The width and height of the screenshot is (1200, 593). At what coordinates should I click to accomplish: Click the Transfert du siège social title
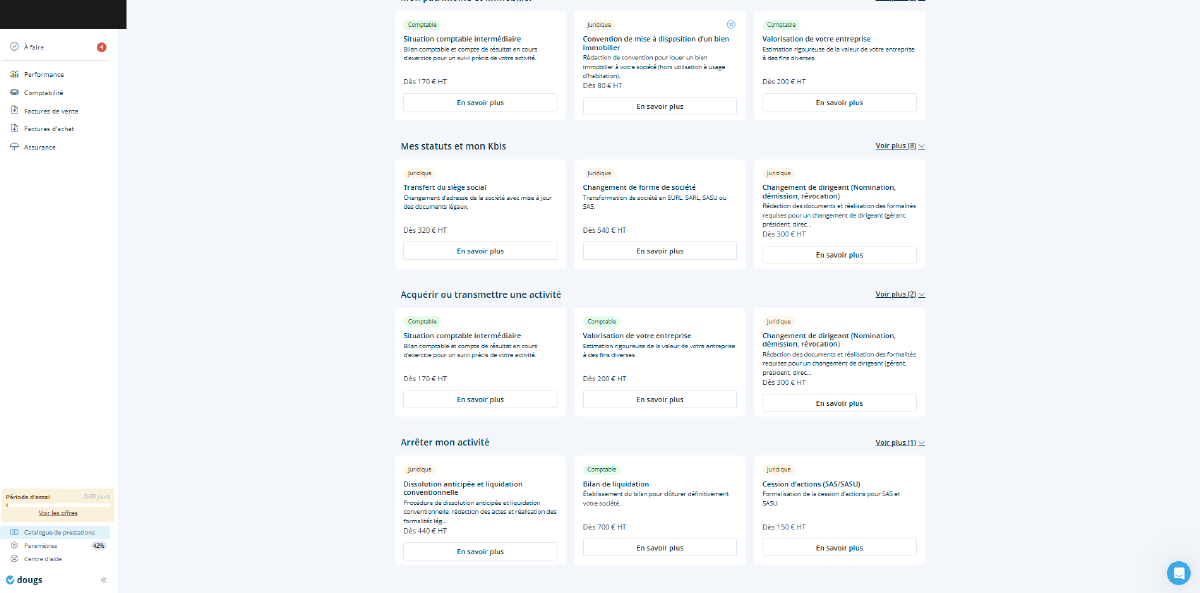click(x=445, y=187)
